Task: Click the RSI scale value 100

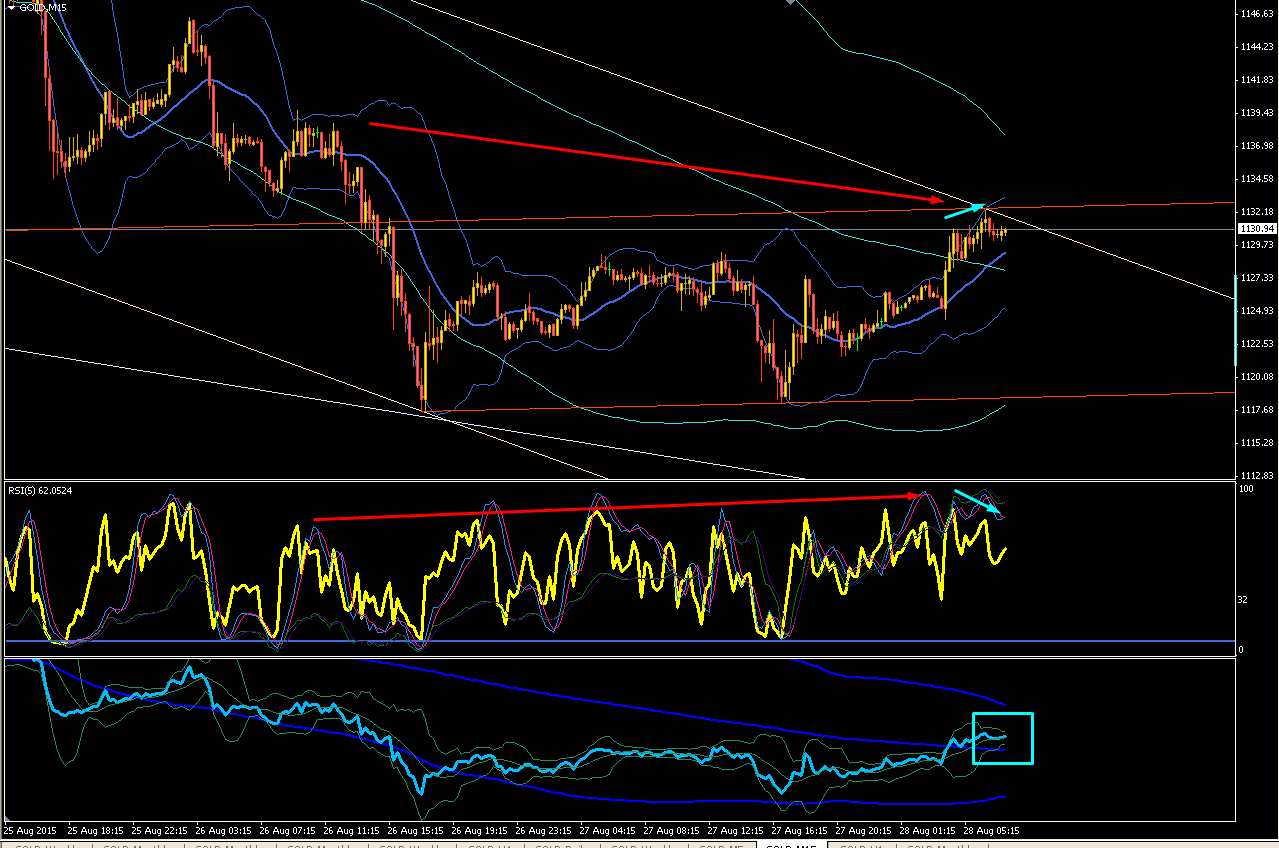Action: [x=1246, y=490]
